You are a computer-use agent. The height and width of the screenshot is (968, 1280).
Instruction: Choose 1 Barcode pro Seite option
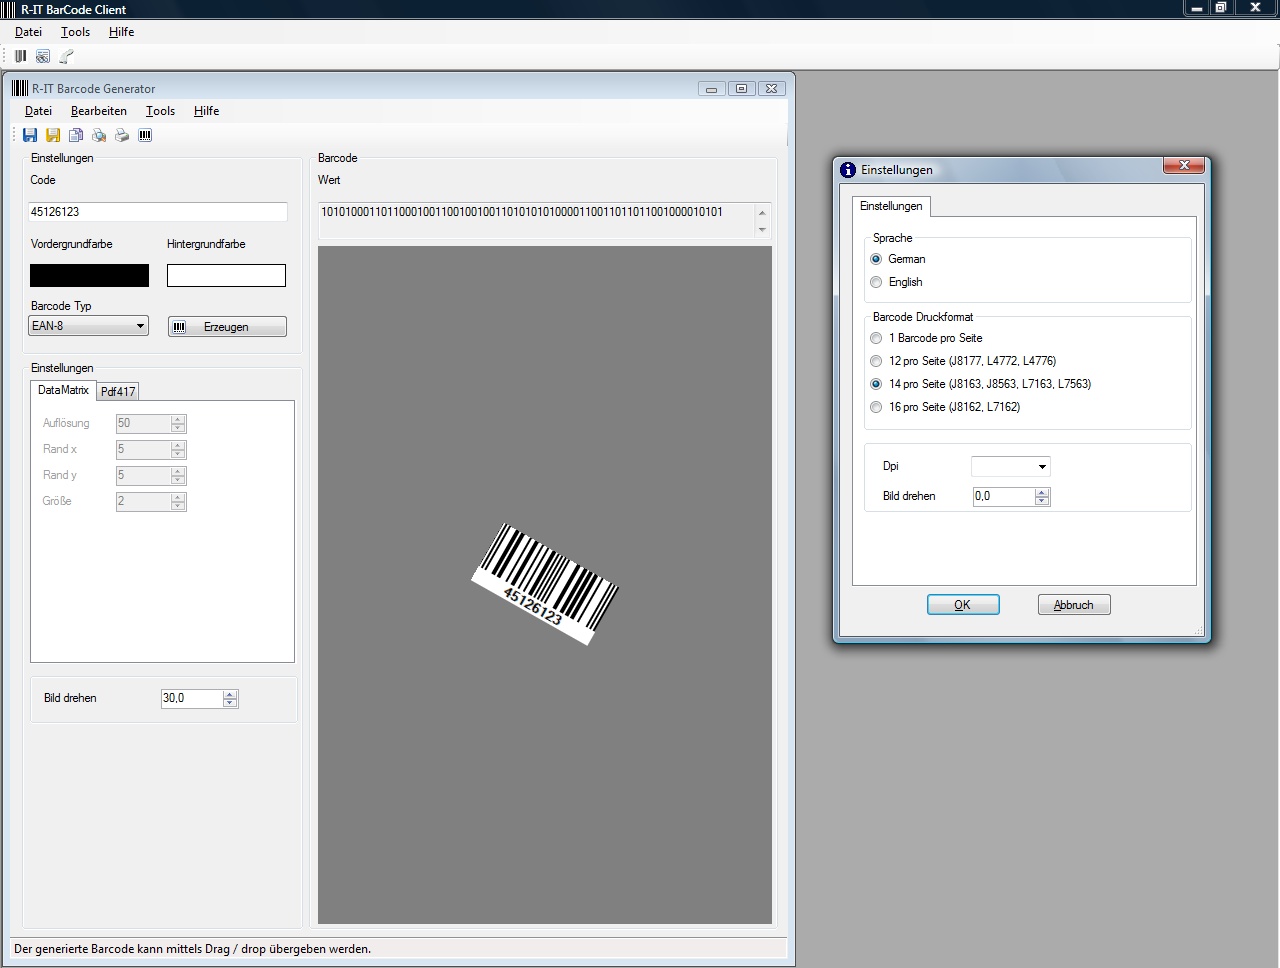coord(876,338)
